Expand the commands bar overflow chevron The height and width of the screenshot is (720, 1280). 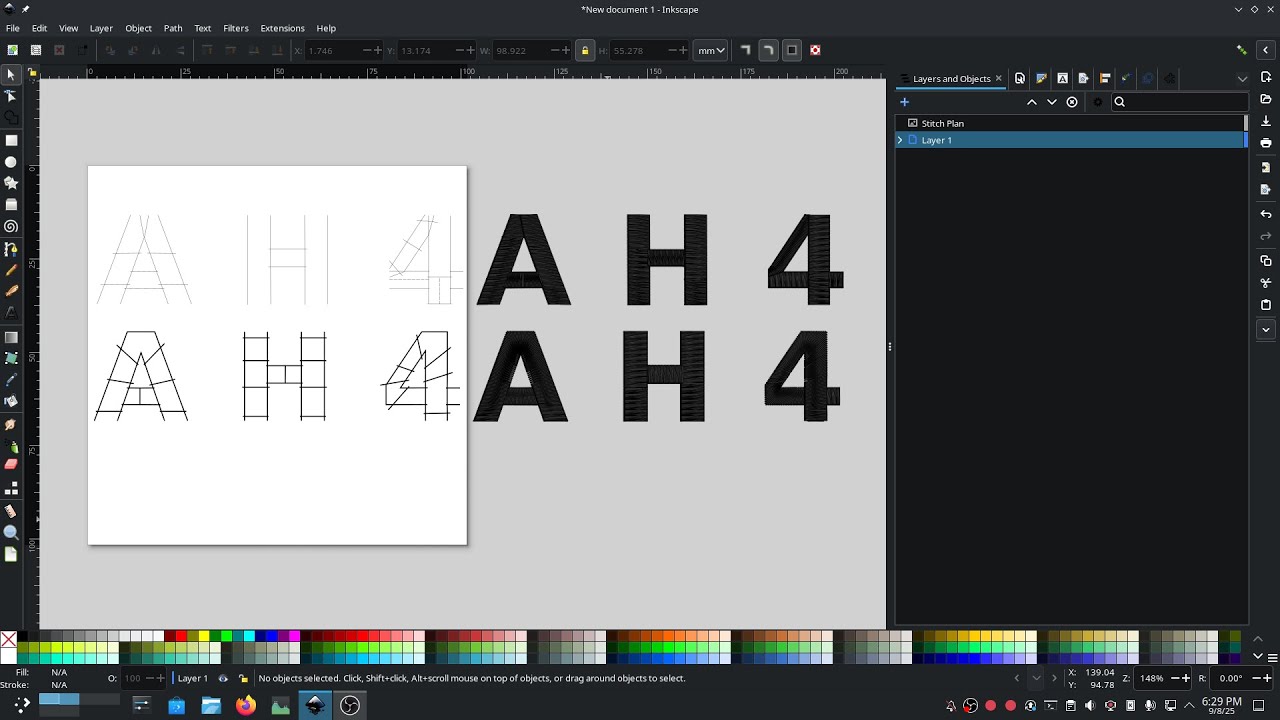coord(1266,329)
